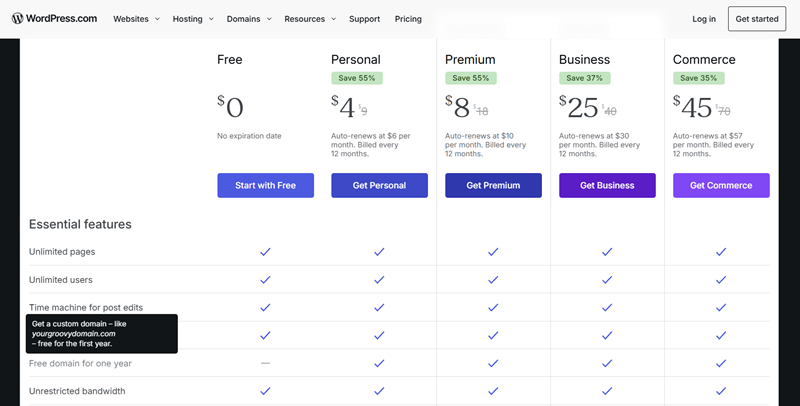Click Free domain for one year label
Screen dimensions: 800x406
80,363
